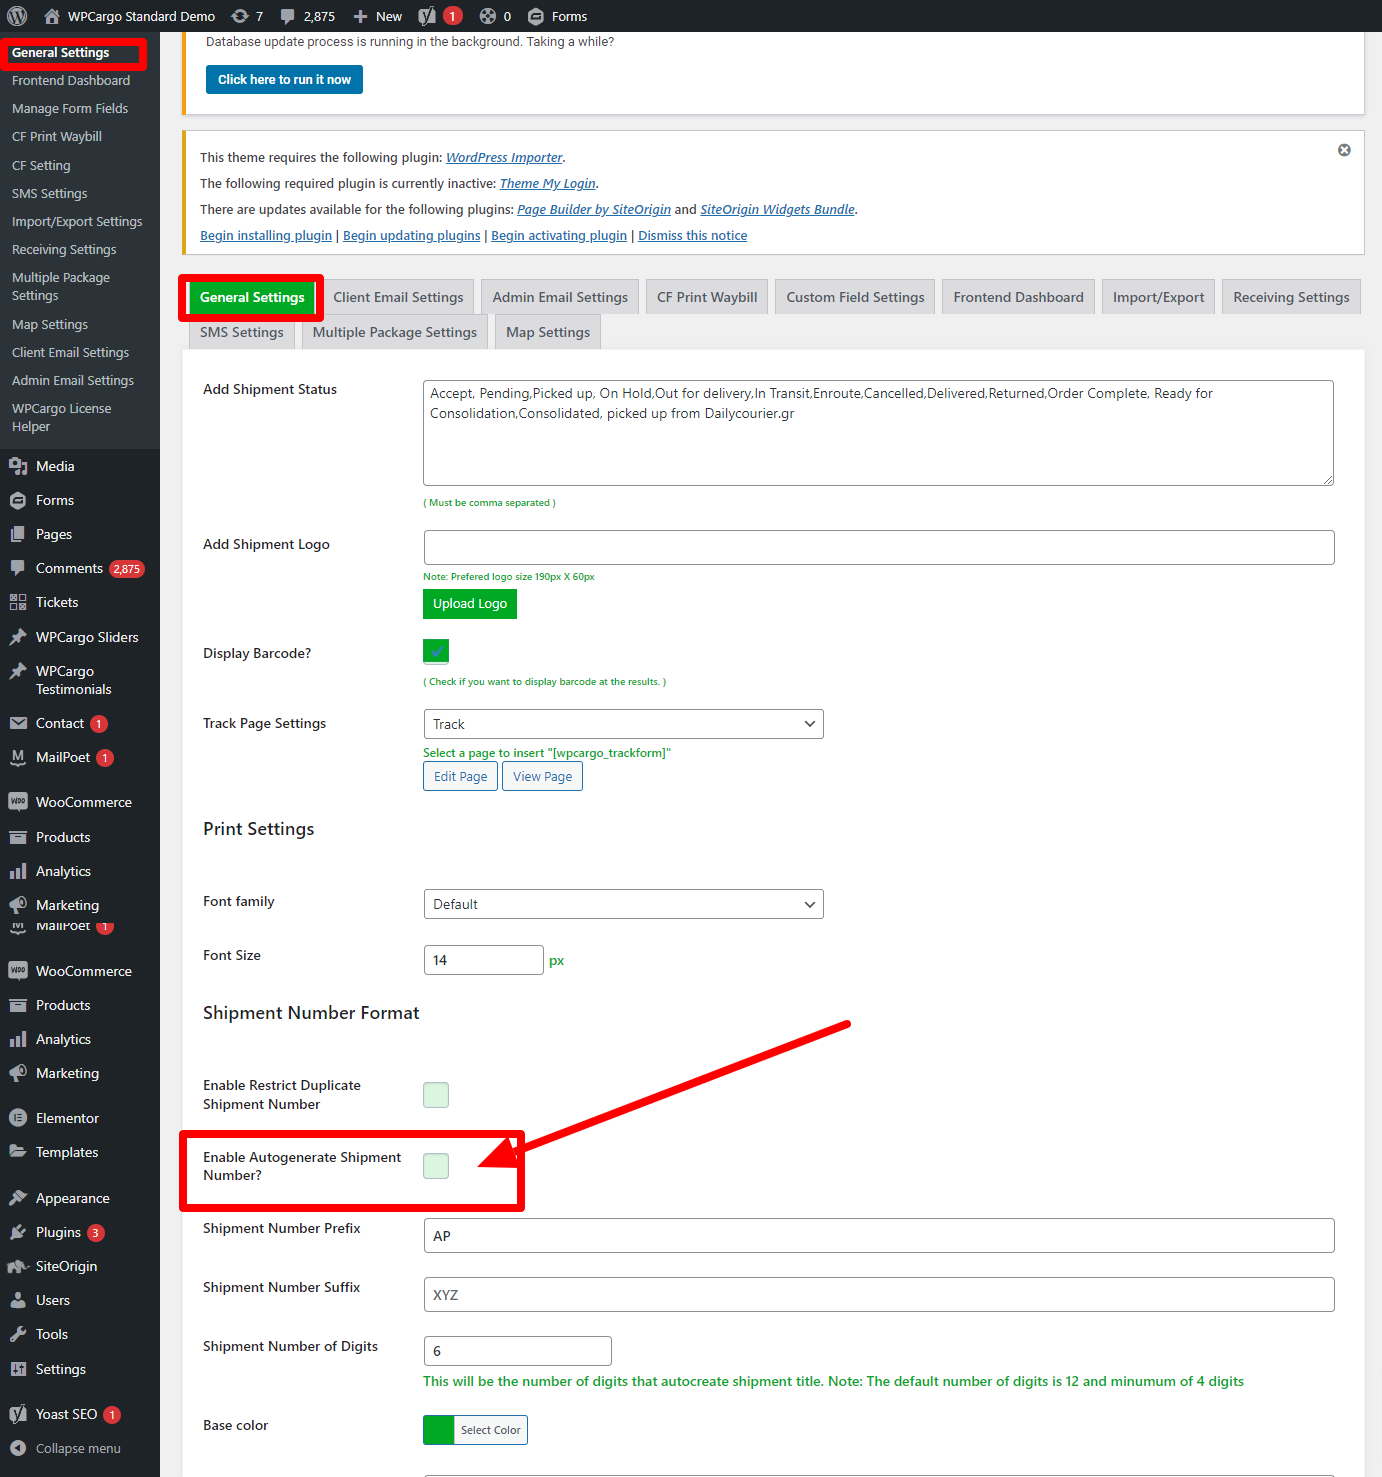Click the home icon beside WPCargo Standard Demo
This screenshot has width=1382, height=1477.
click(x=52, y=16)
